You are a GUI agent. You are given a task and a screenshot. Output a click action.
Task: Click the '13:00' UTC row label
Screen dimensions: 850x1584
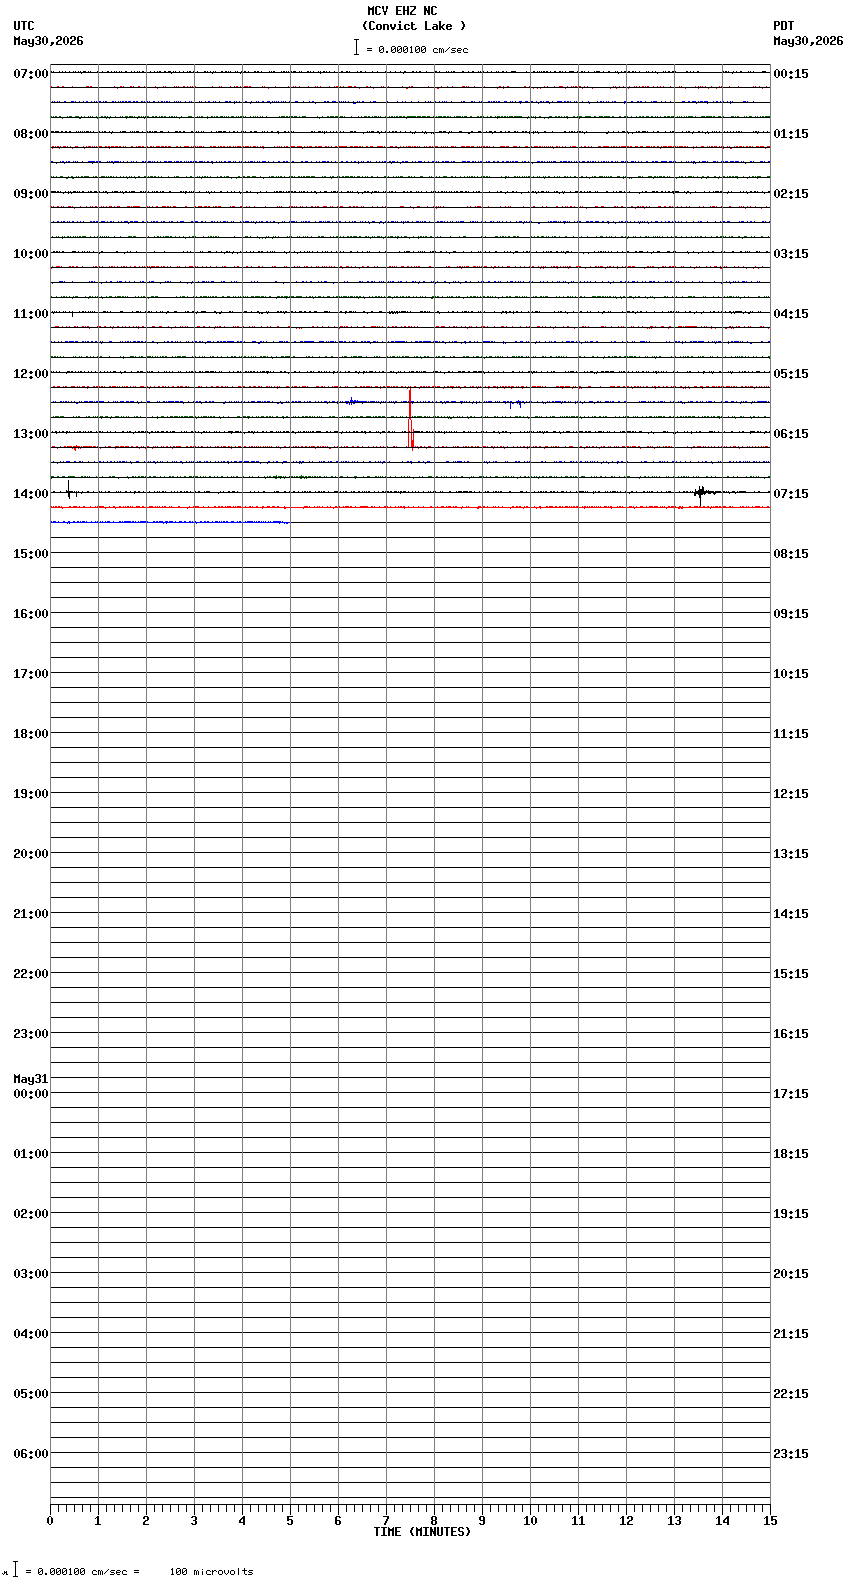31,434
